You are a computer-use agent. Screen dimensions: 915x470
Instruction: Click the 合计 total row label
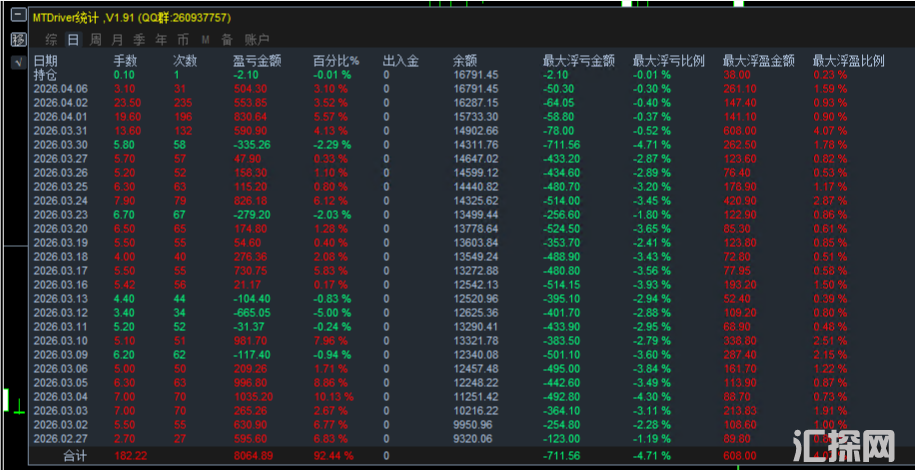point(75,455)
